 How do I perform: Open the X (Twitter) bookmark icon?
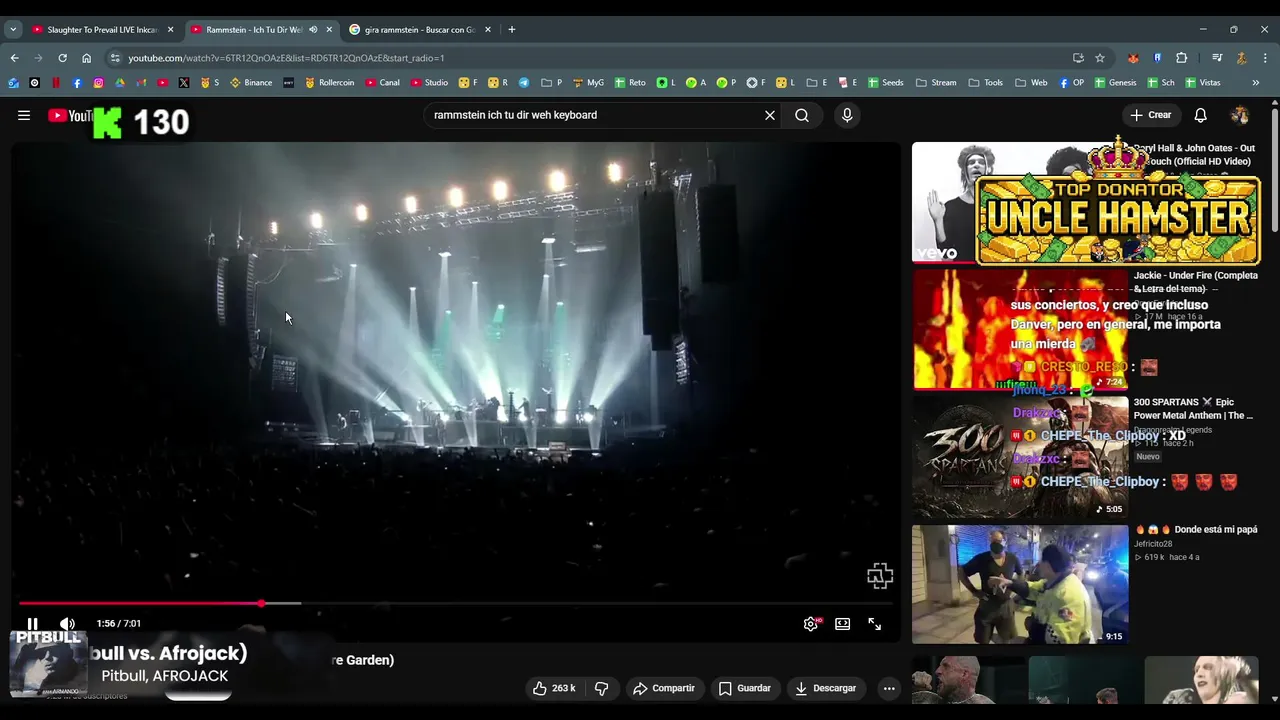(x=184, y=83)
